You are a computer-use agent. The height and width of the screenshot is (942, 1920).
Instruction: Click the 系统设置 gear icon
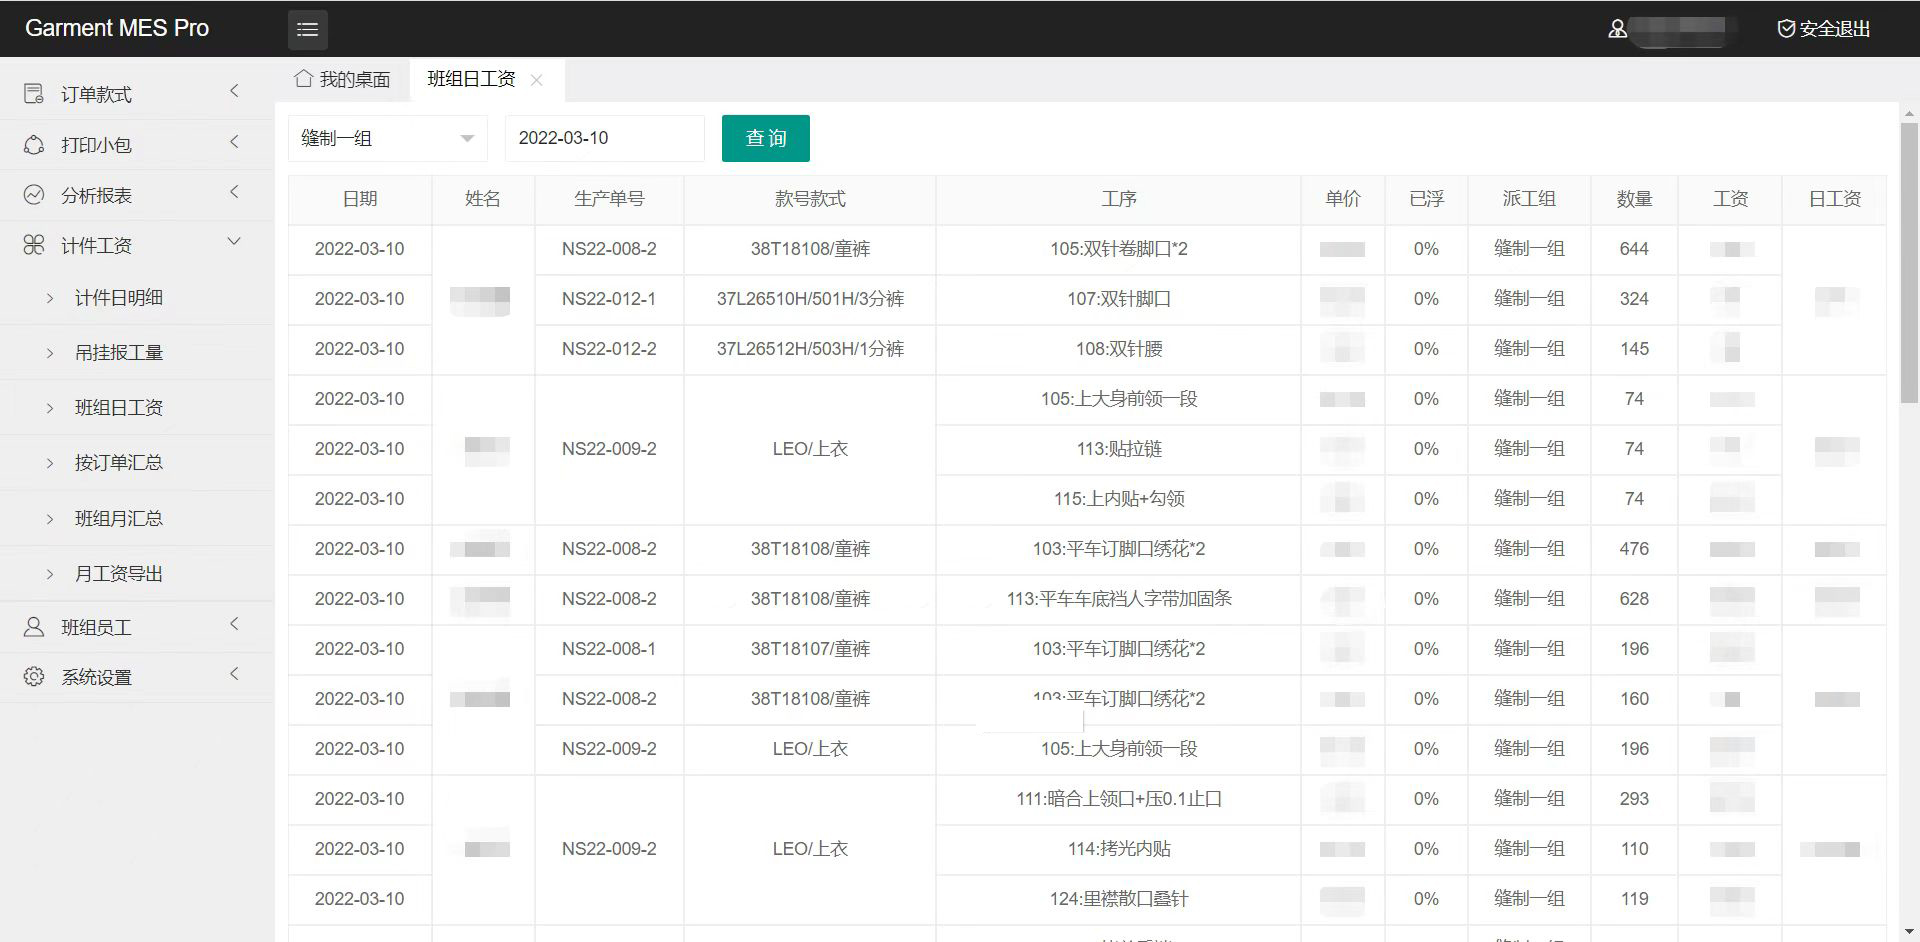[x=34, y=677]
